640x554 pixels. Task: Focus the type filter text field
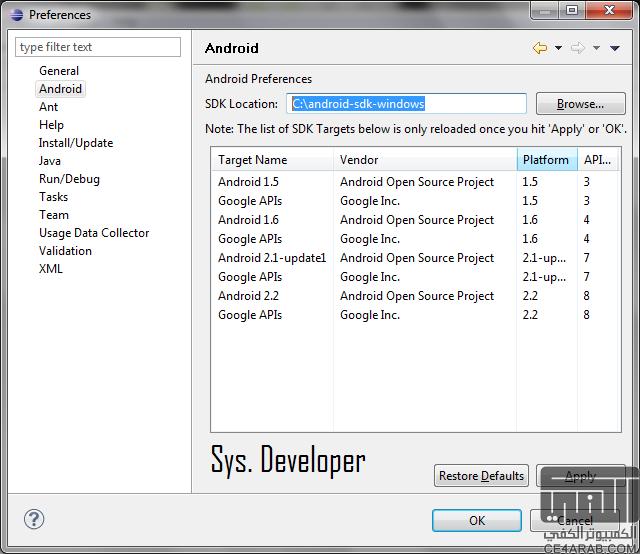coord(98,47)
